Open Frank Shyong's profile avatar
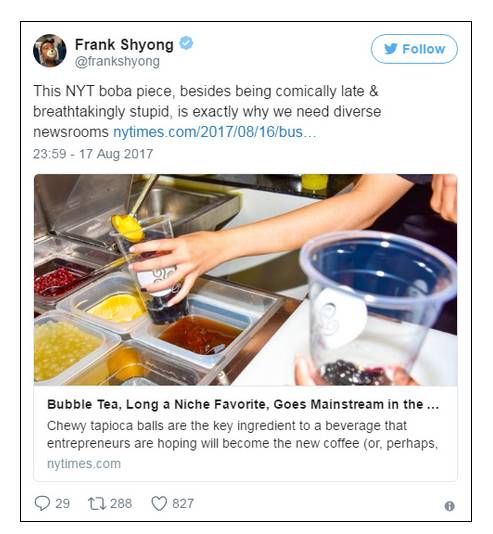Viewport: 493px width, 534px height. (x=50, y=50)
